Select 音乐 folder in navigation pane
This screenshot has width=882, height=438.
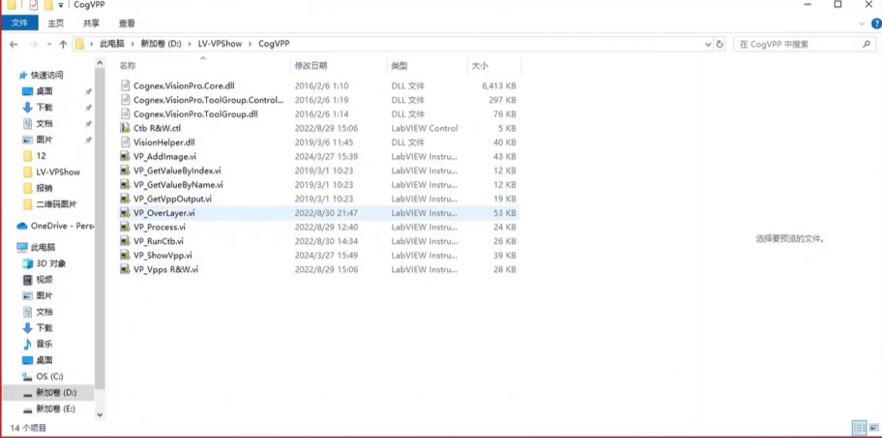(x=38, y=344)
